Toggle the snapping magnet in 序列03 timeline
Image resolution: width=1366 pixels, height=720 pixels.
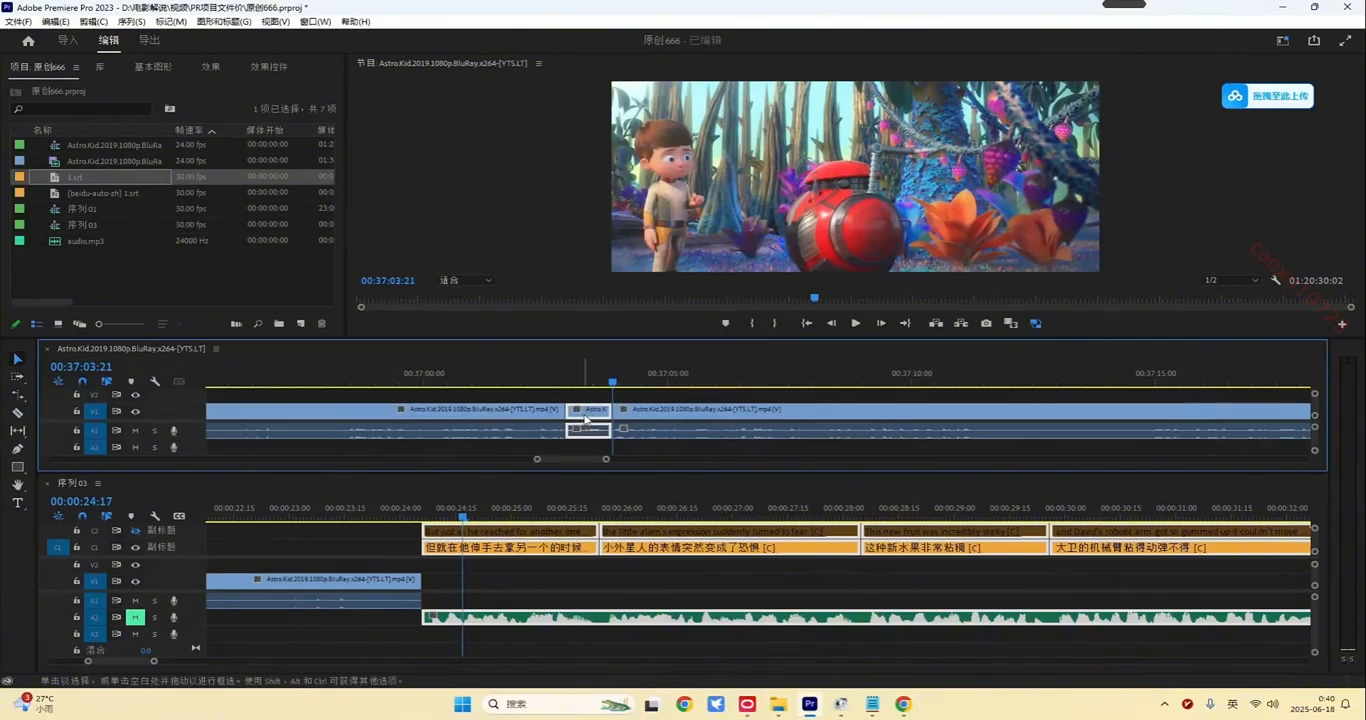(x=83, y=516)
